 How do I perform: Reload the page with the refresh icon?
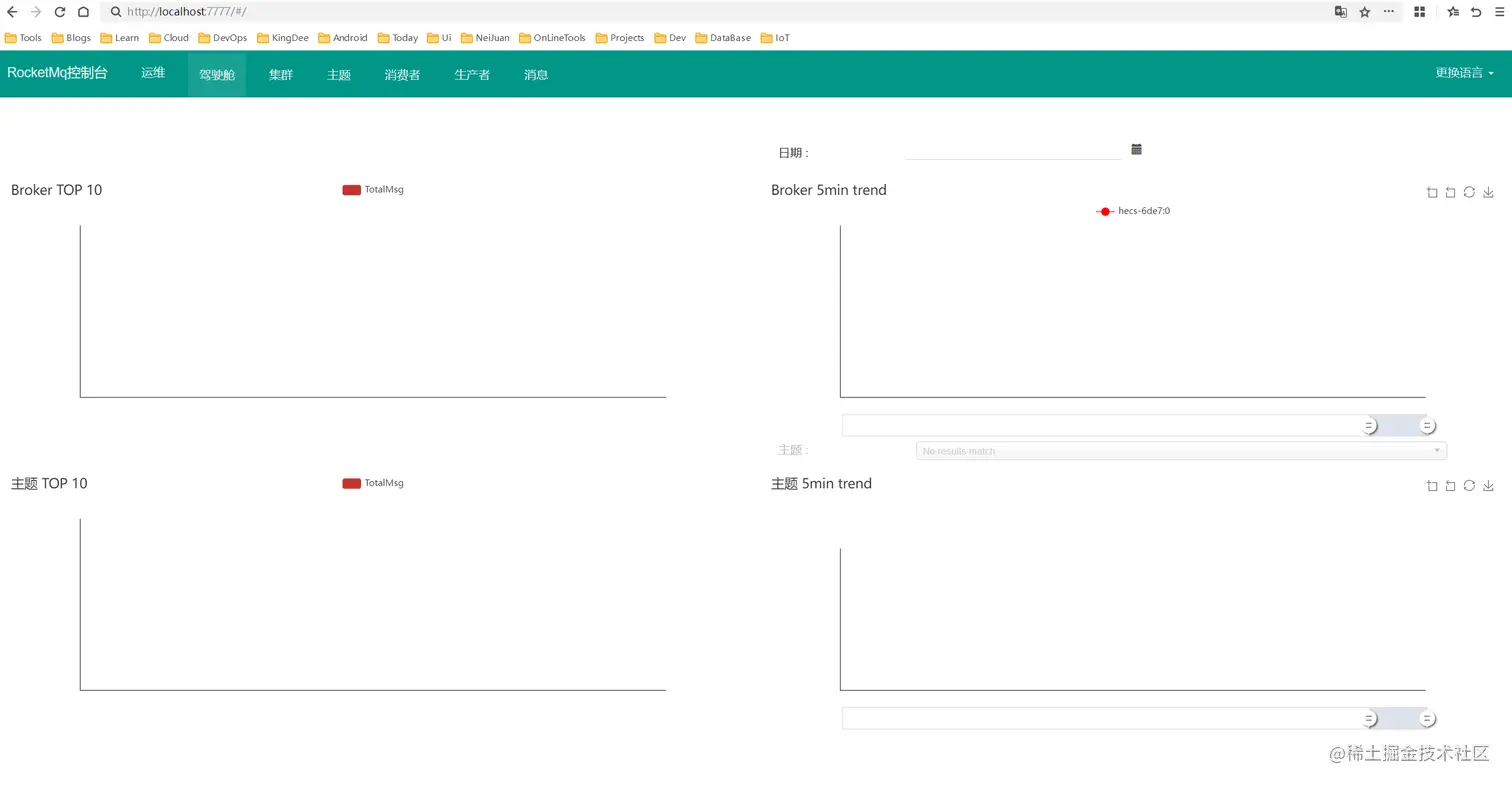coord(60,12)
